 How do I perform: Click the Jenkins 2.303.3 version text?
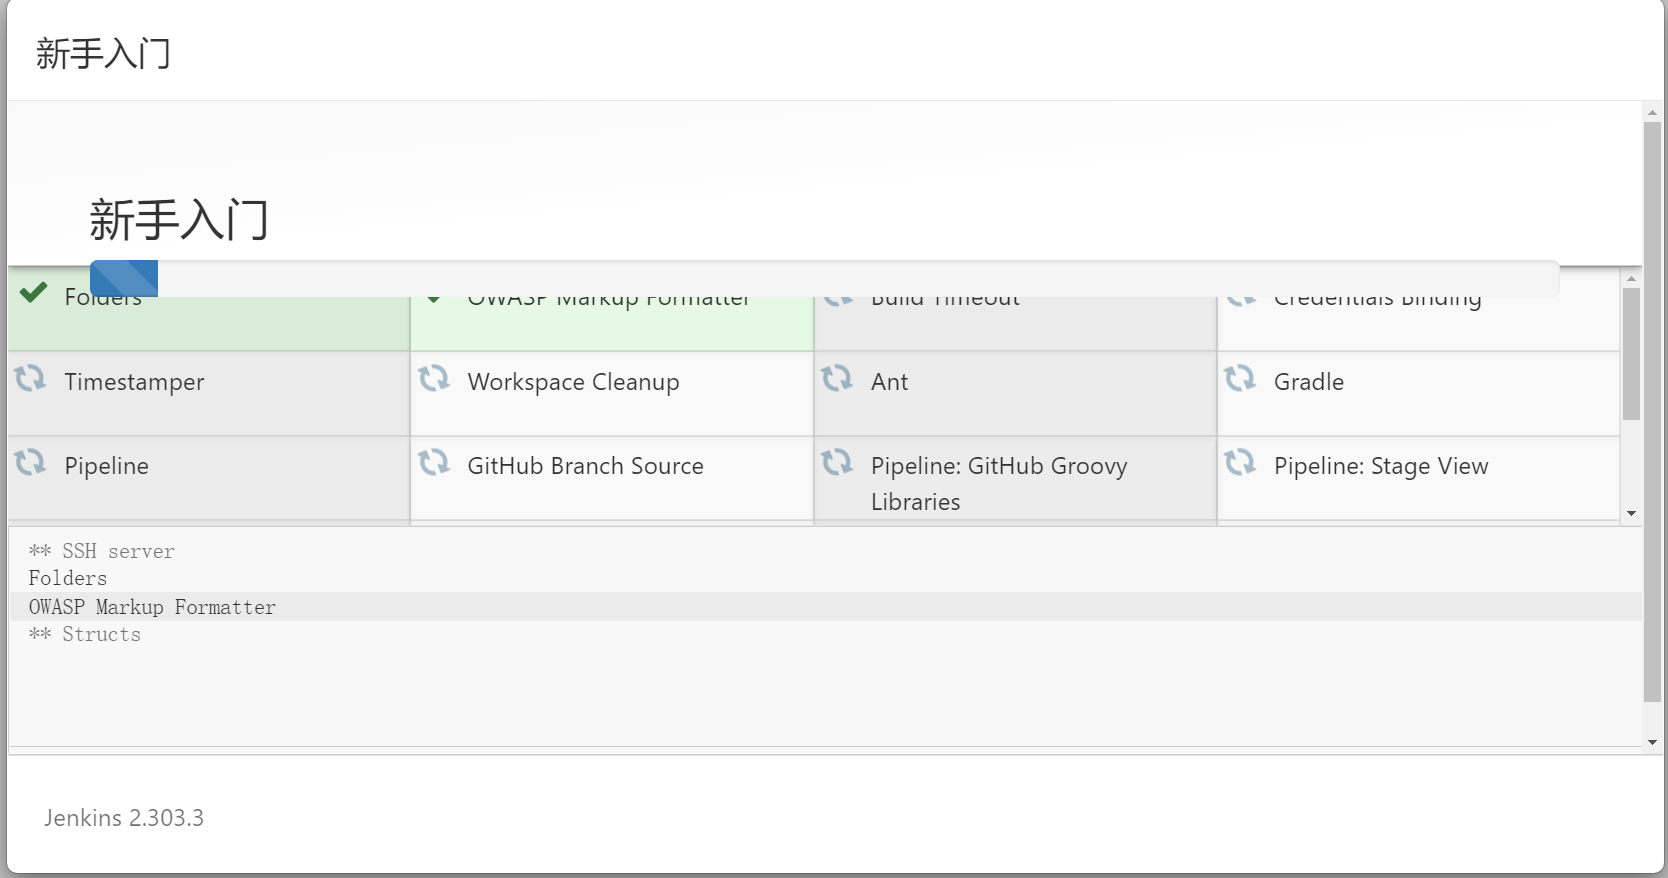pos(124,817)
